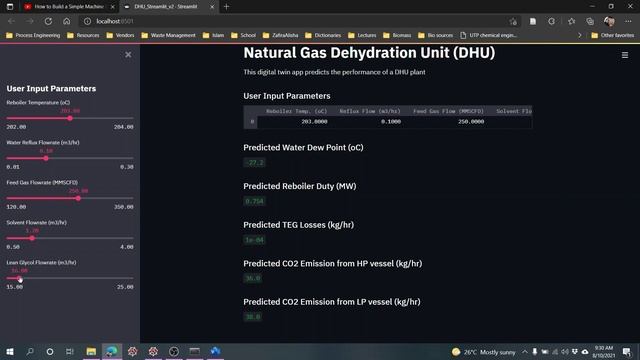Open the Collections icon
The image size is (640, 360).
[x=590, y=21]
